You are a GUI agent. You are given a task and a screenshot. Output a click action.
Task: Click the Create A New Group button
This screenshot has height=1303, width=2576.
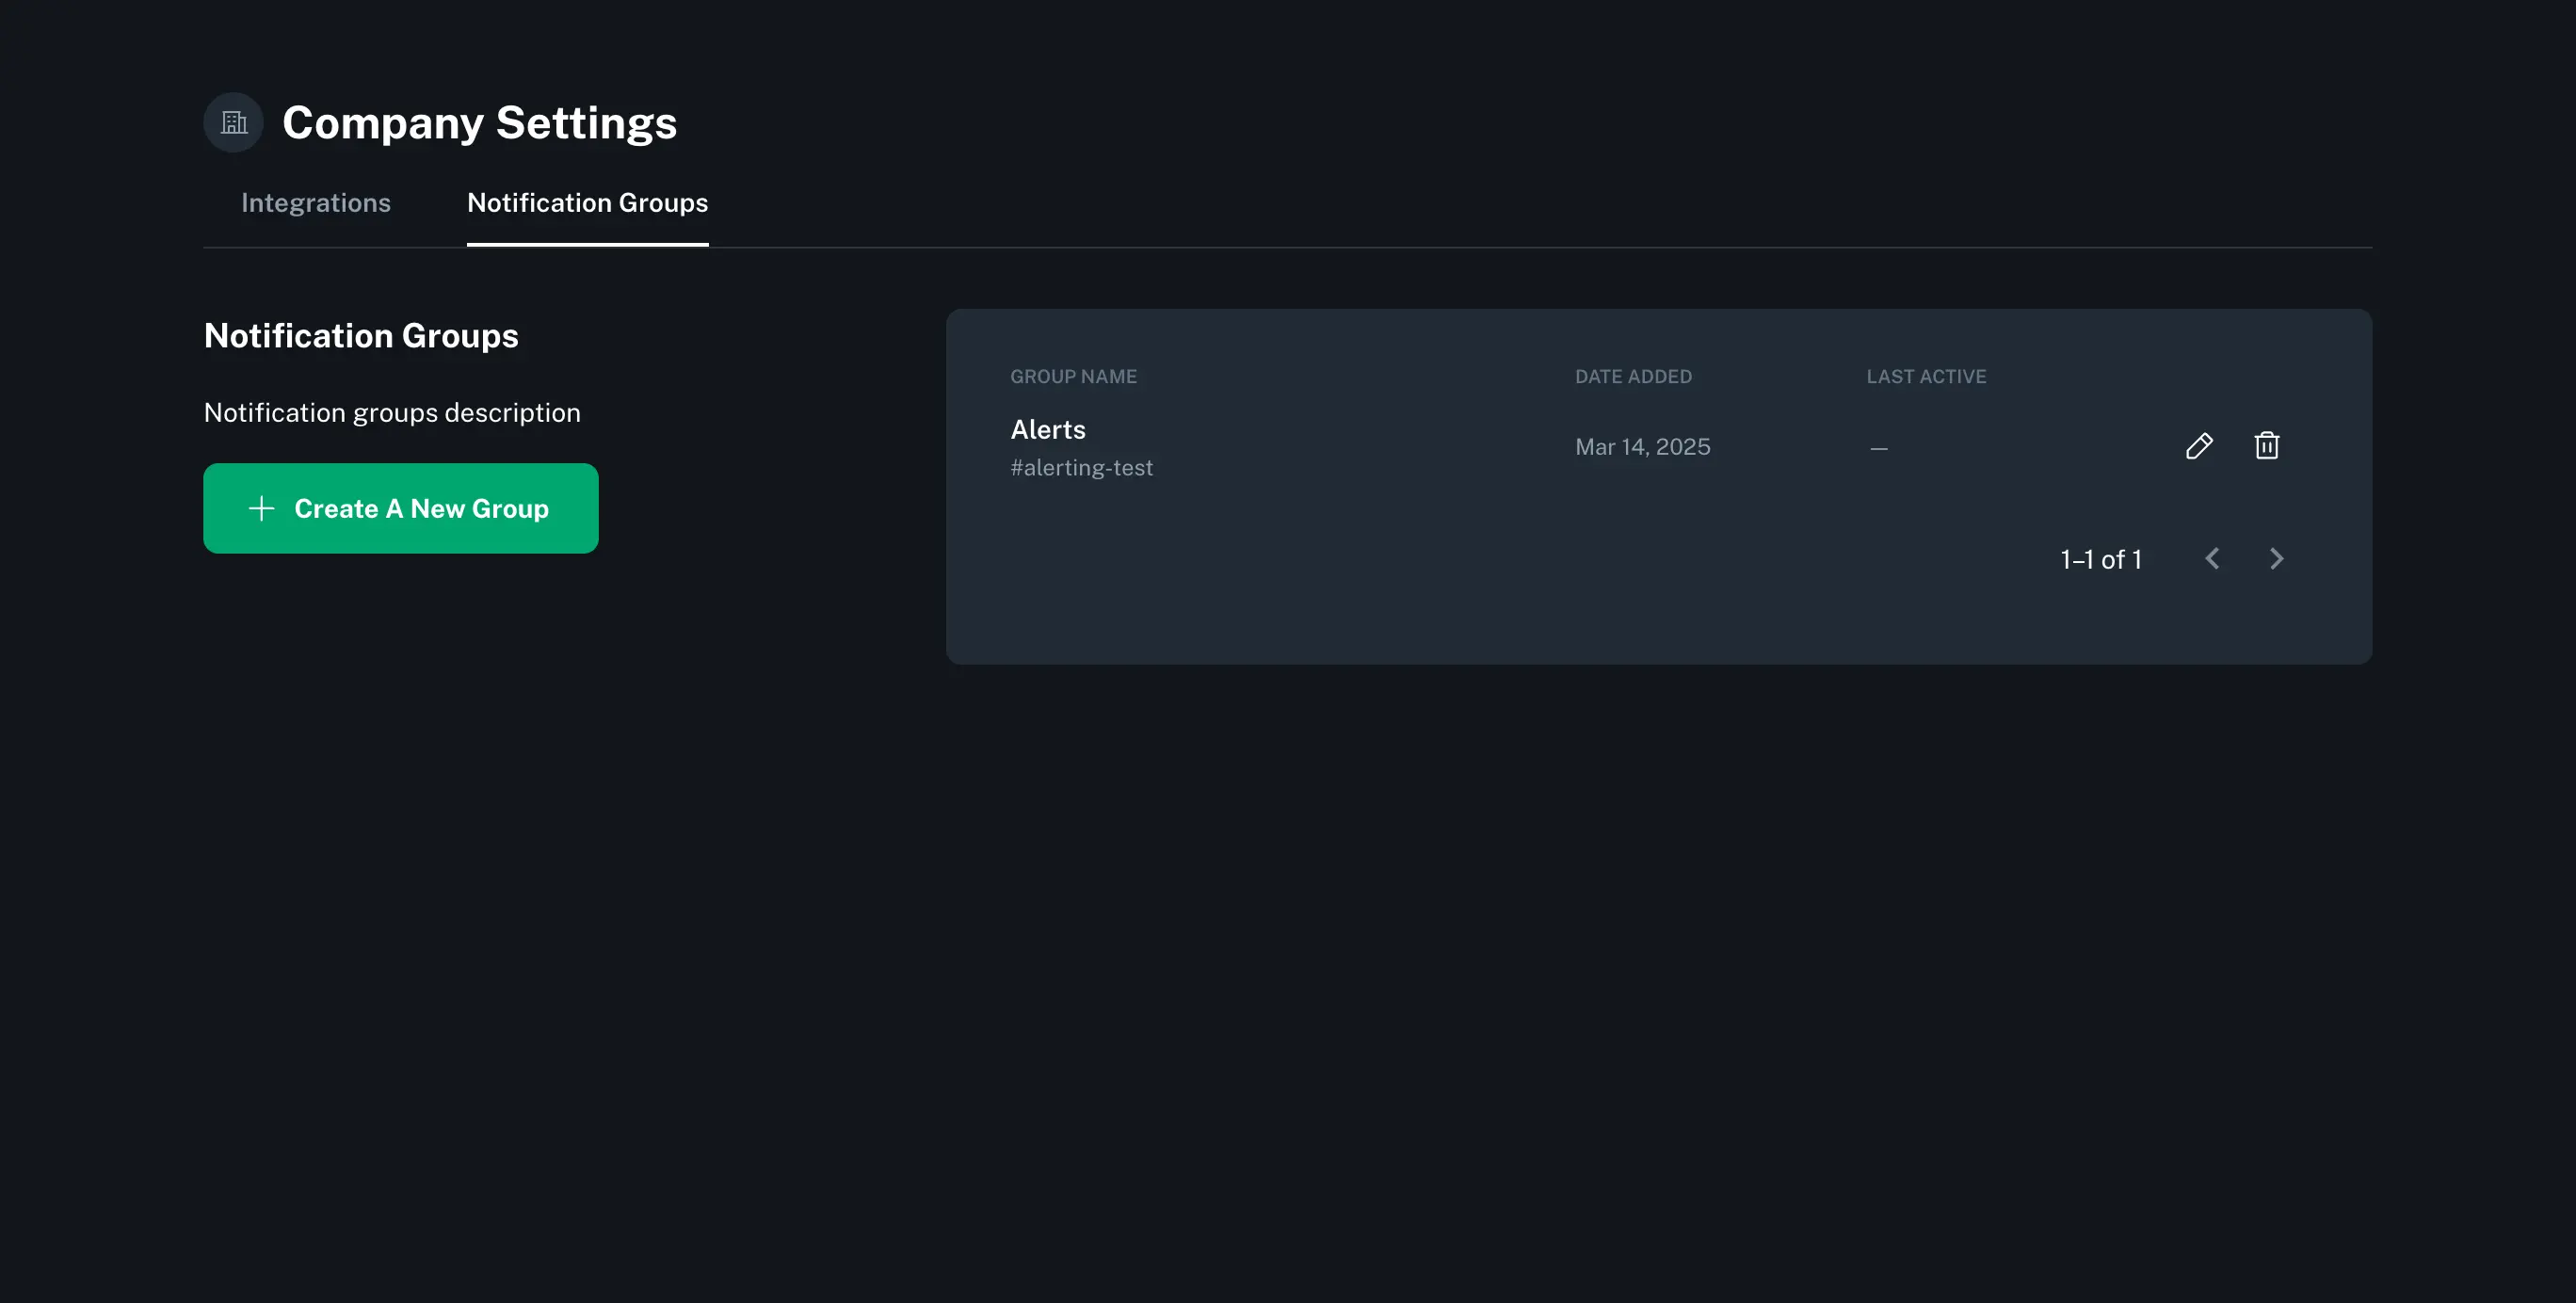pos(400,508)
